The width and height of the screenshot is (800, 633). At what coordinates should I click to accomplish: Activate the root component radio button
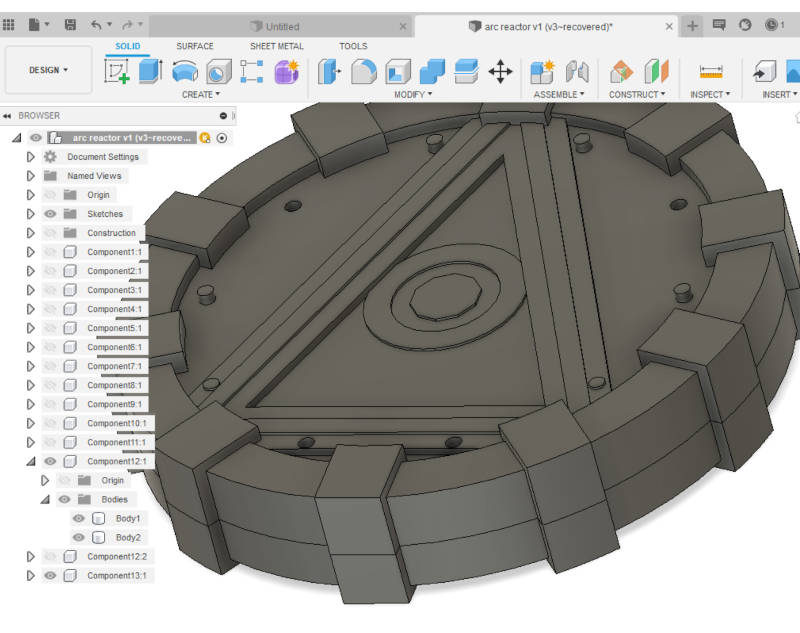tap(221, 138)
